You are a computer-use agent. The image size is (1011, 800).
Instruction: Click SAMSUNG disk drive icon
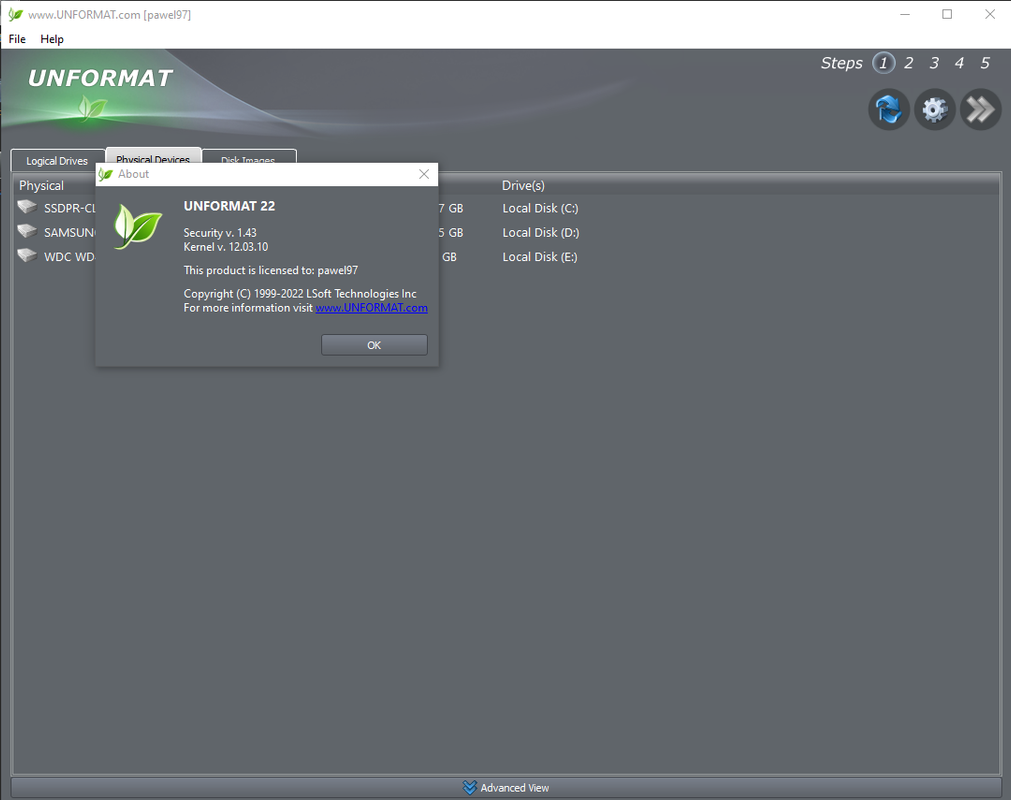tap(27, 231)
